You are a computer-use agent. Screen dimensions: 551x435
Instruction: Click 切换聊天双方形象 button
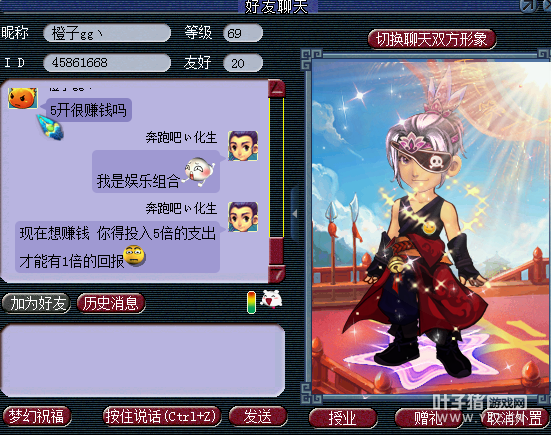[x=432, y=39]
